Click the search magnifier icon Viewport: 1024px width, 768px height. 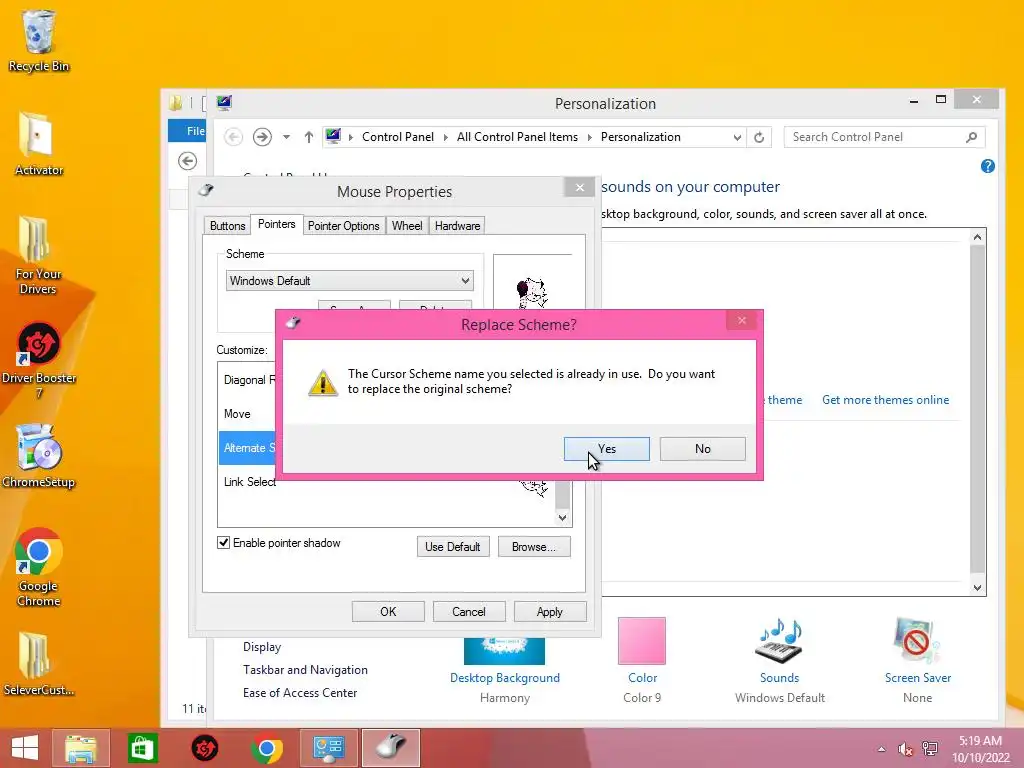point(971,137)
